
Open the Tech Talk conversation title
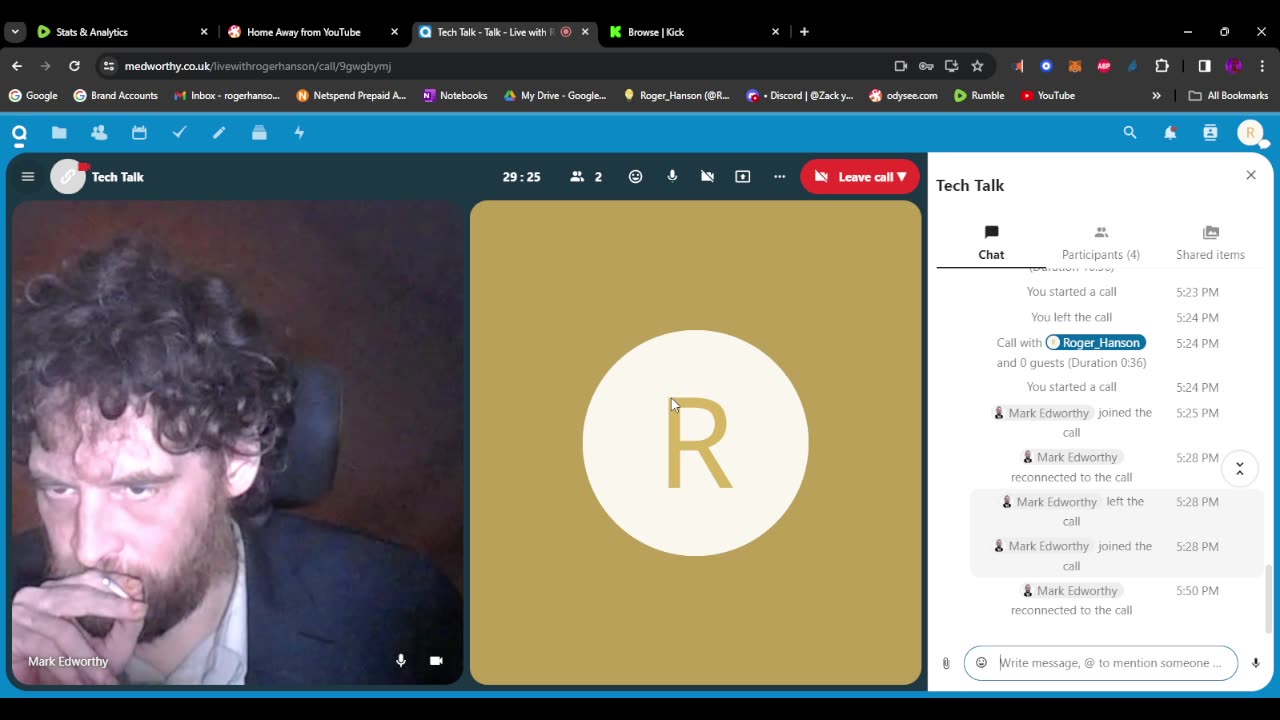(118, 177)
